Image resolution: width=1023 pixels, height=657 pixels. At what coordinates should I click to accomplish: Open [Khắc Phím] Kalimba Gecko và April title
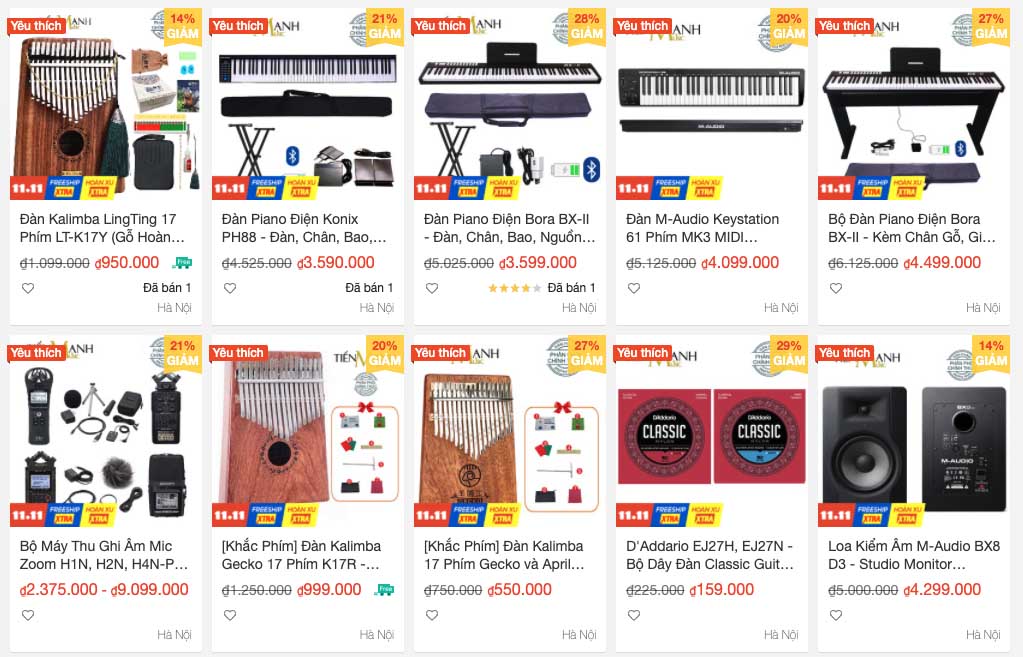(x=504, y=555)
